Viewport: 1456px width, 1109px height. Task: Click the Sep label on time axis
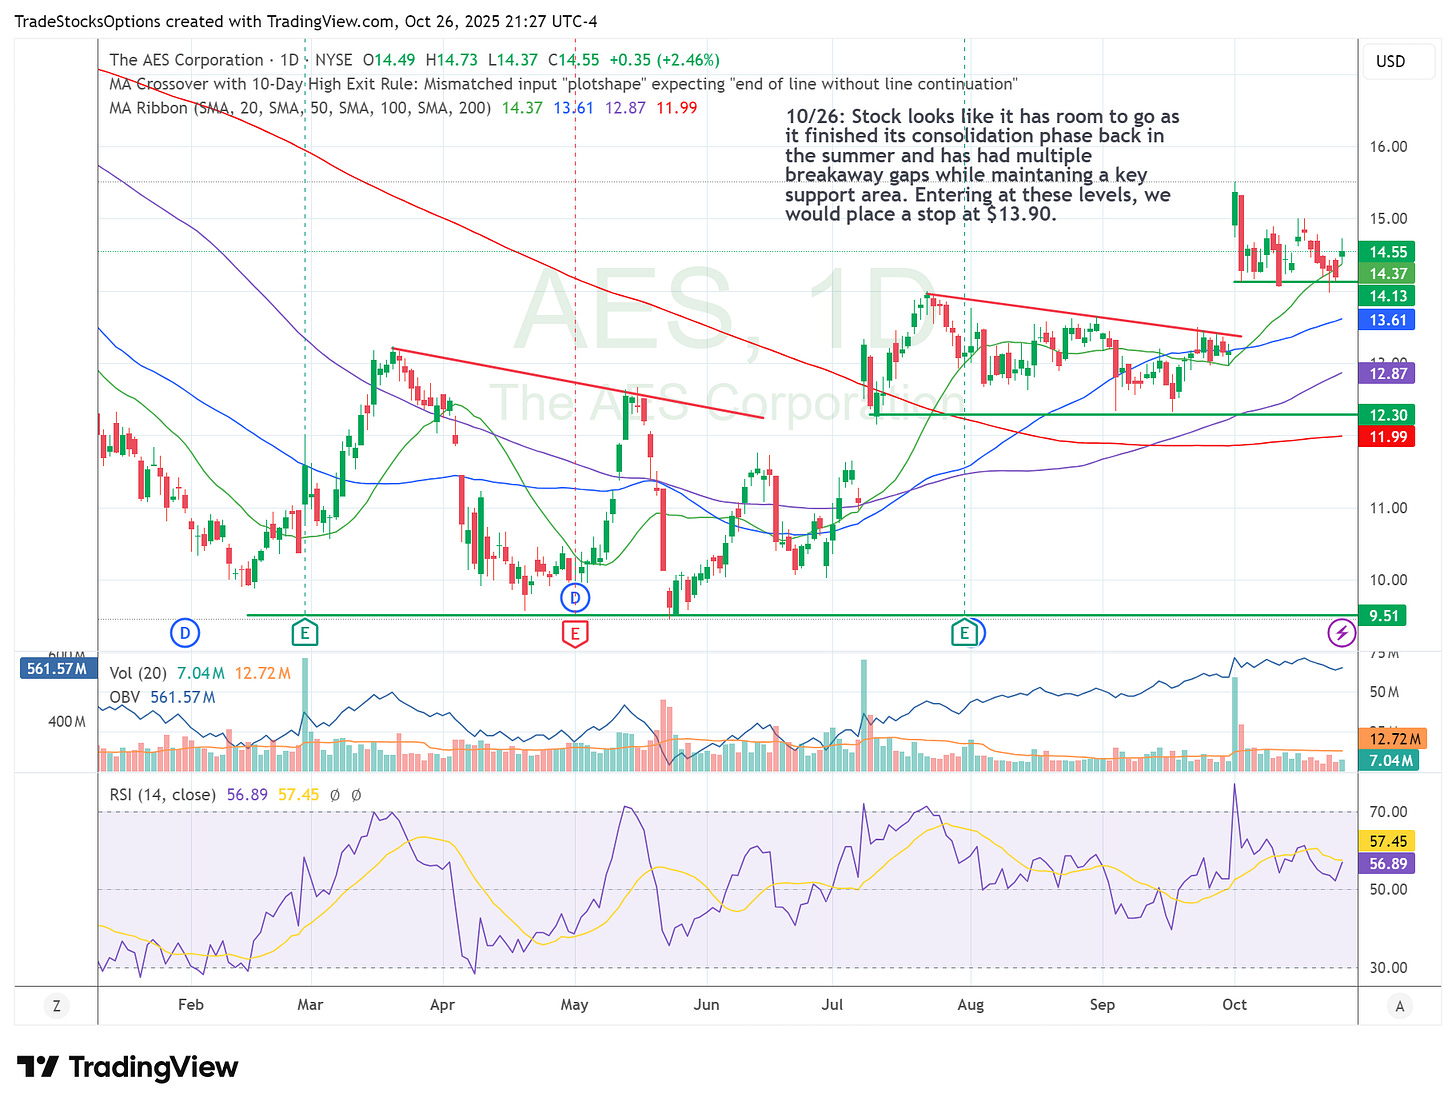tap(1102, 1004)
